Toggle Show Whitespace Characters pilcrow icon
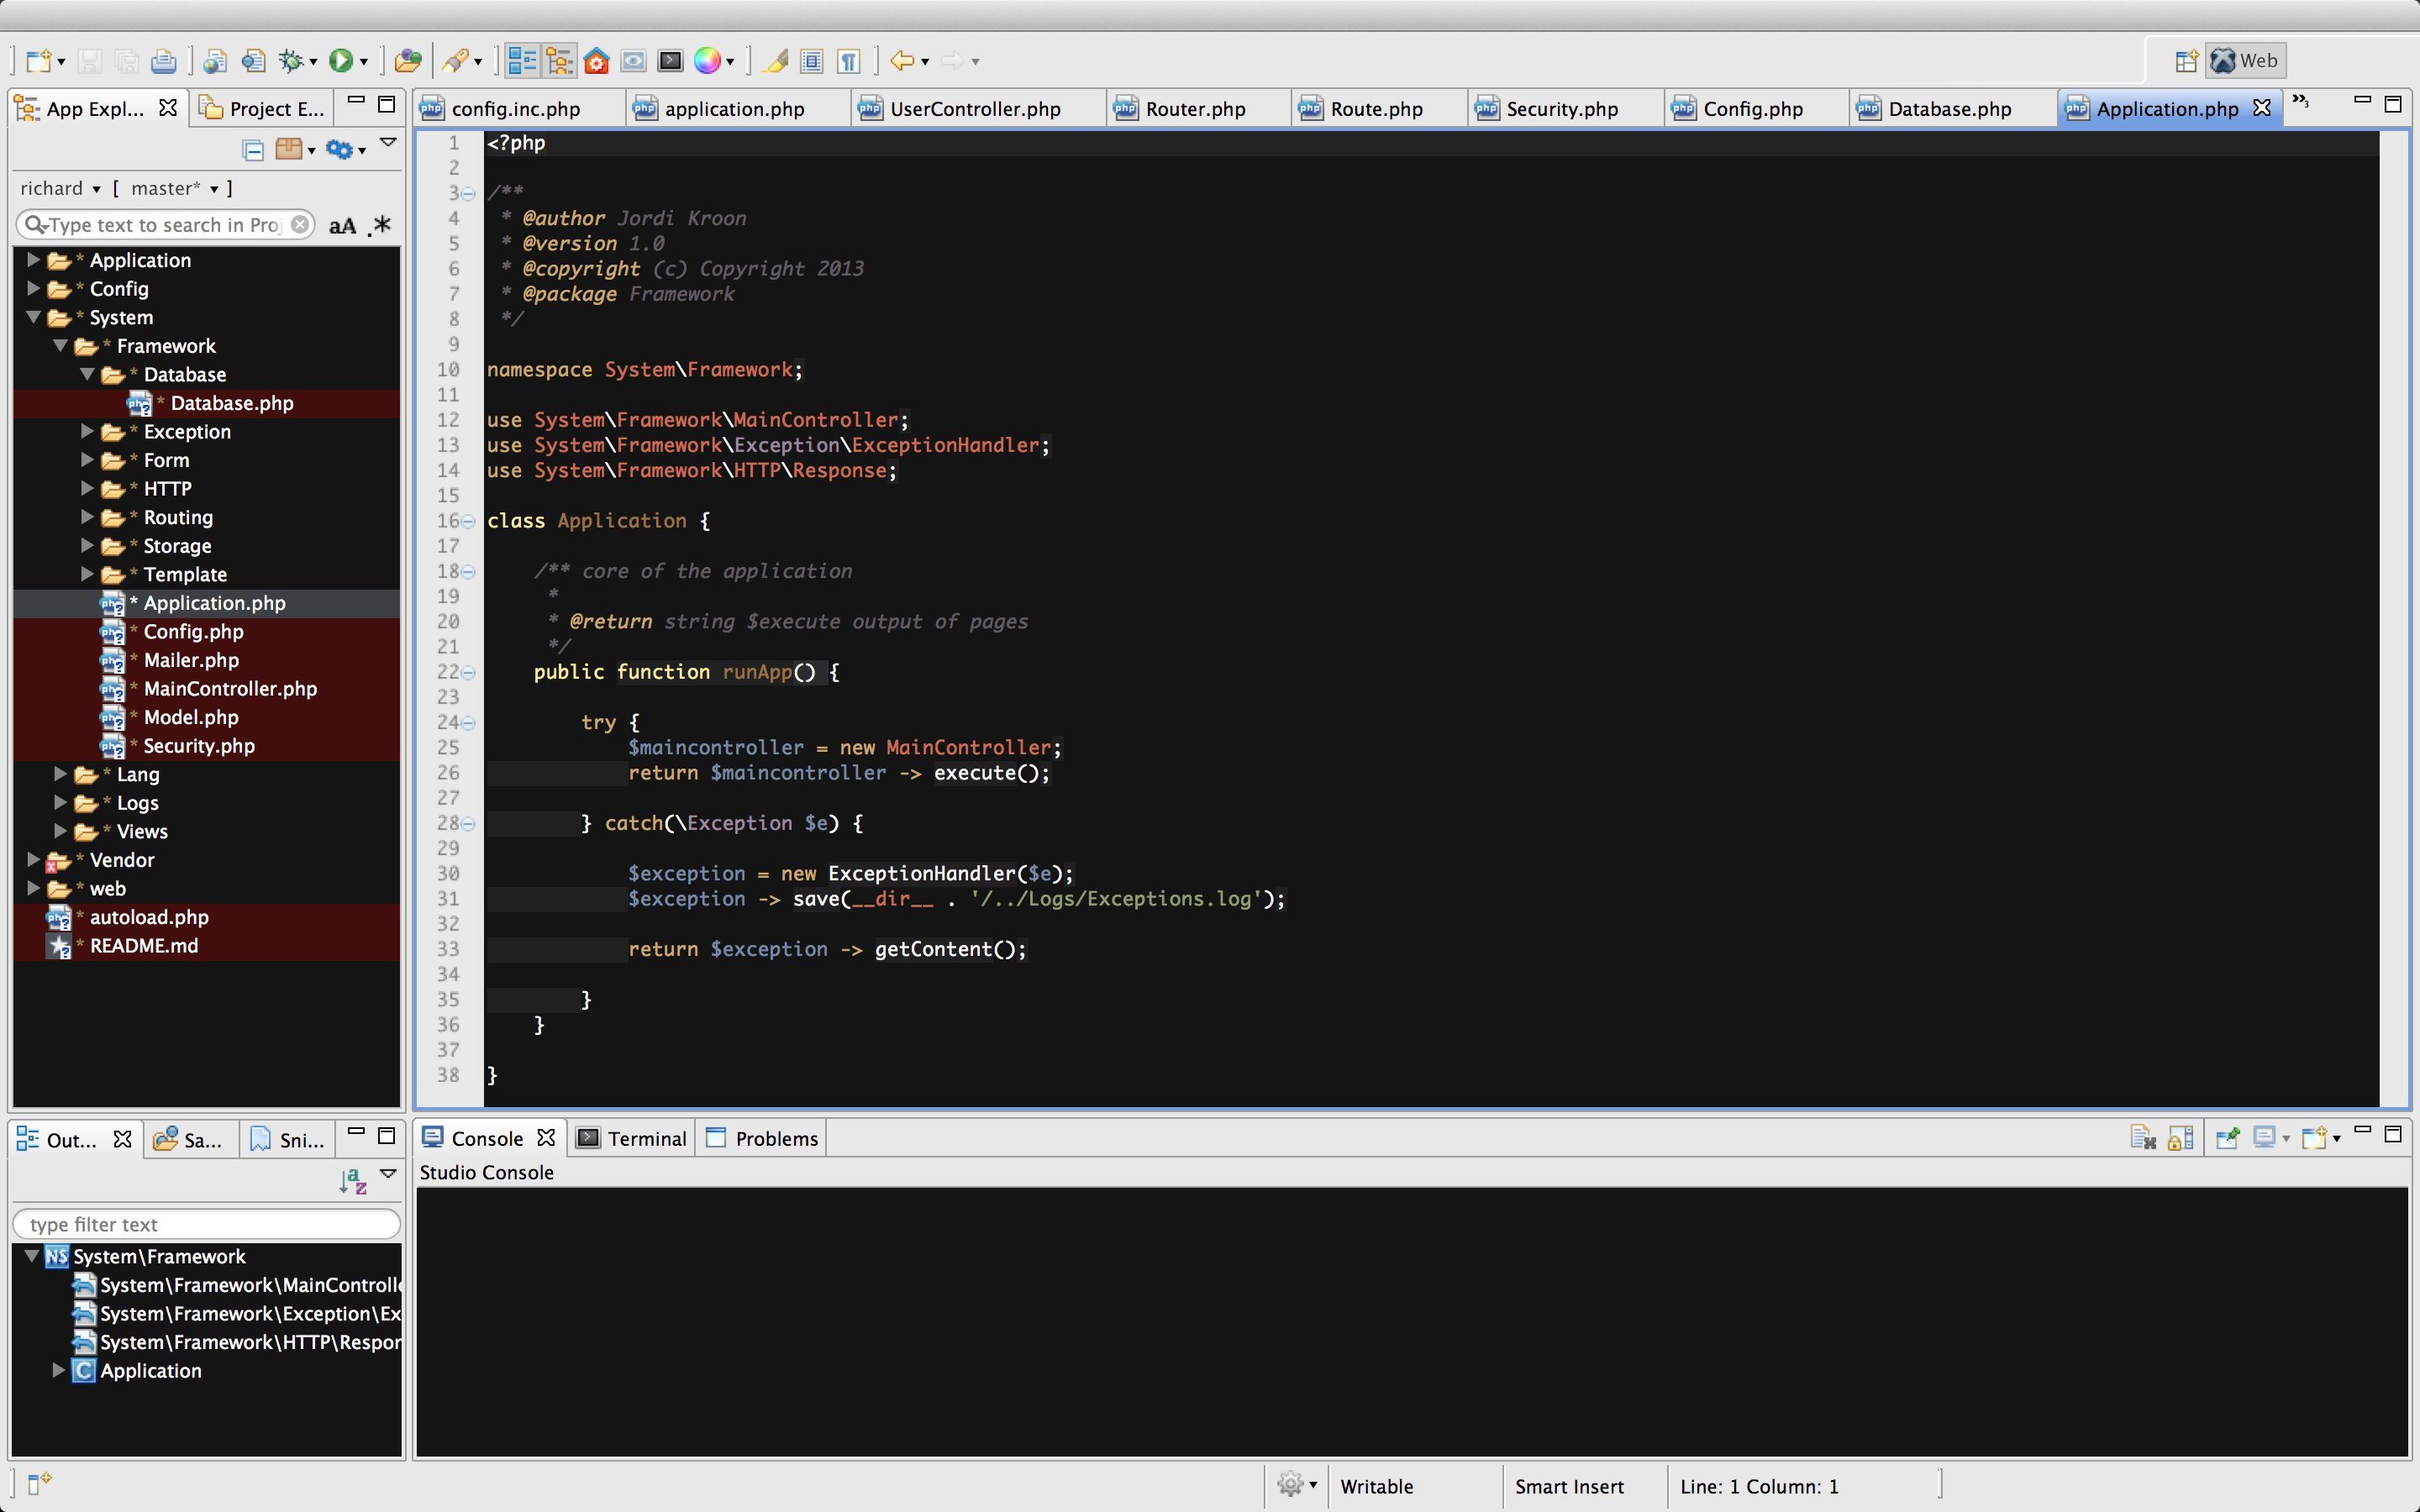The width and height of the screenshot is (2420, 1512). [849, 61]
